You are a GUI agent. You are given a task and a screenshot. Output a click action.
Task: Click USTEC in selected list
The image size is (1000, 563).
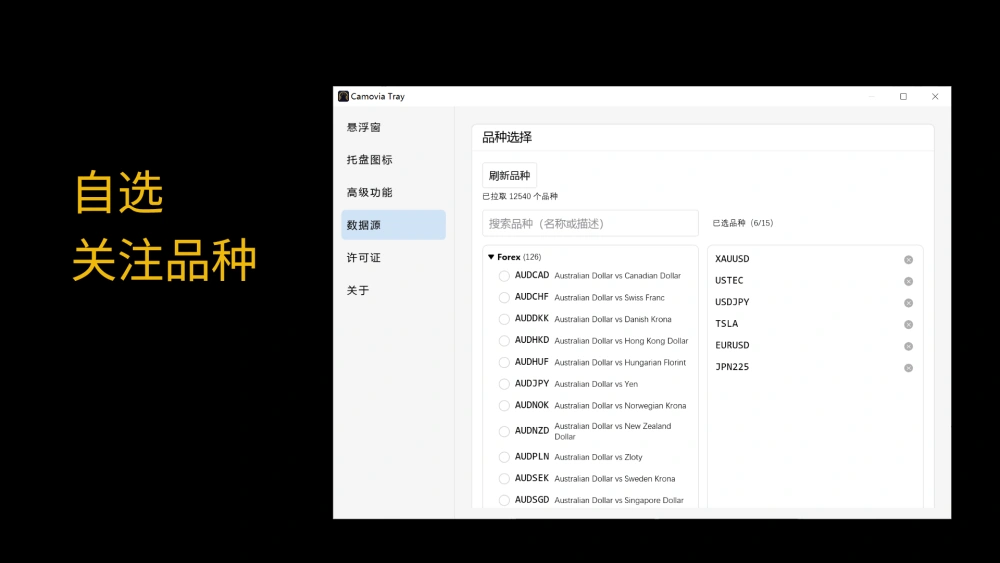(729, 281)
